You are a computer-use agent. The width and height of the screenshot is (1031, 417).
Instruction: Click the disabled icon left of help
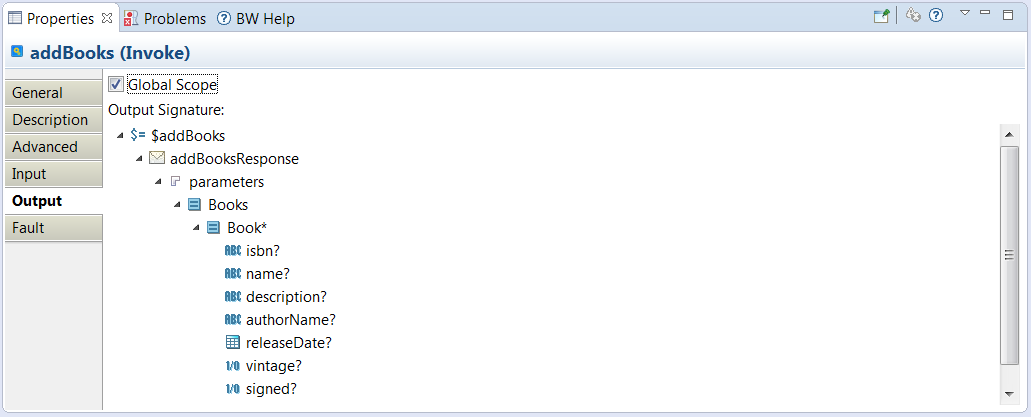tap(912, 16)
